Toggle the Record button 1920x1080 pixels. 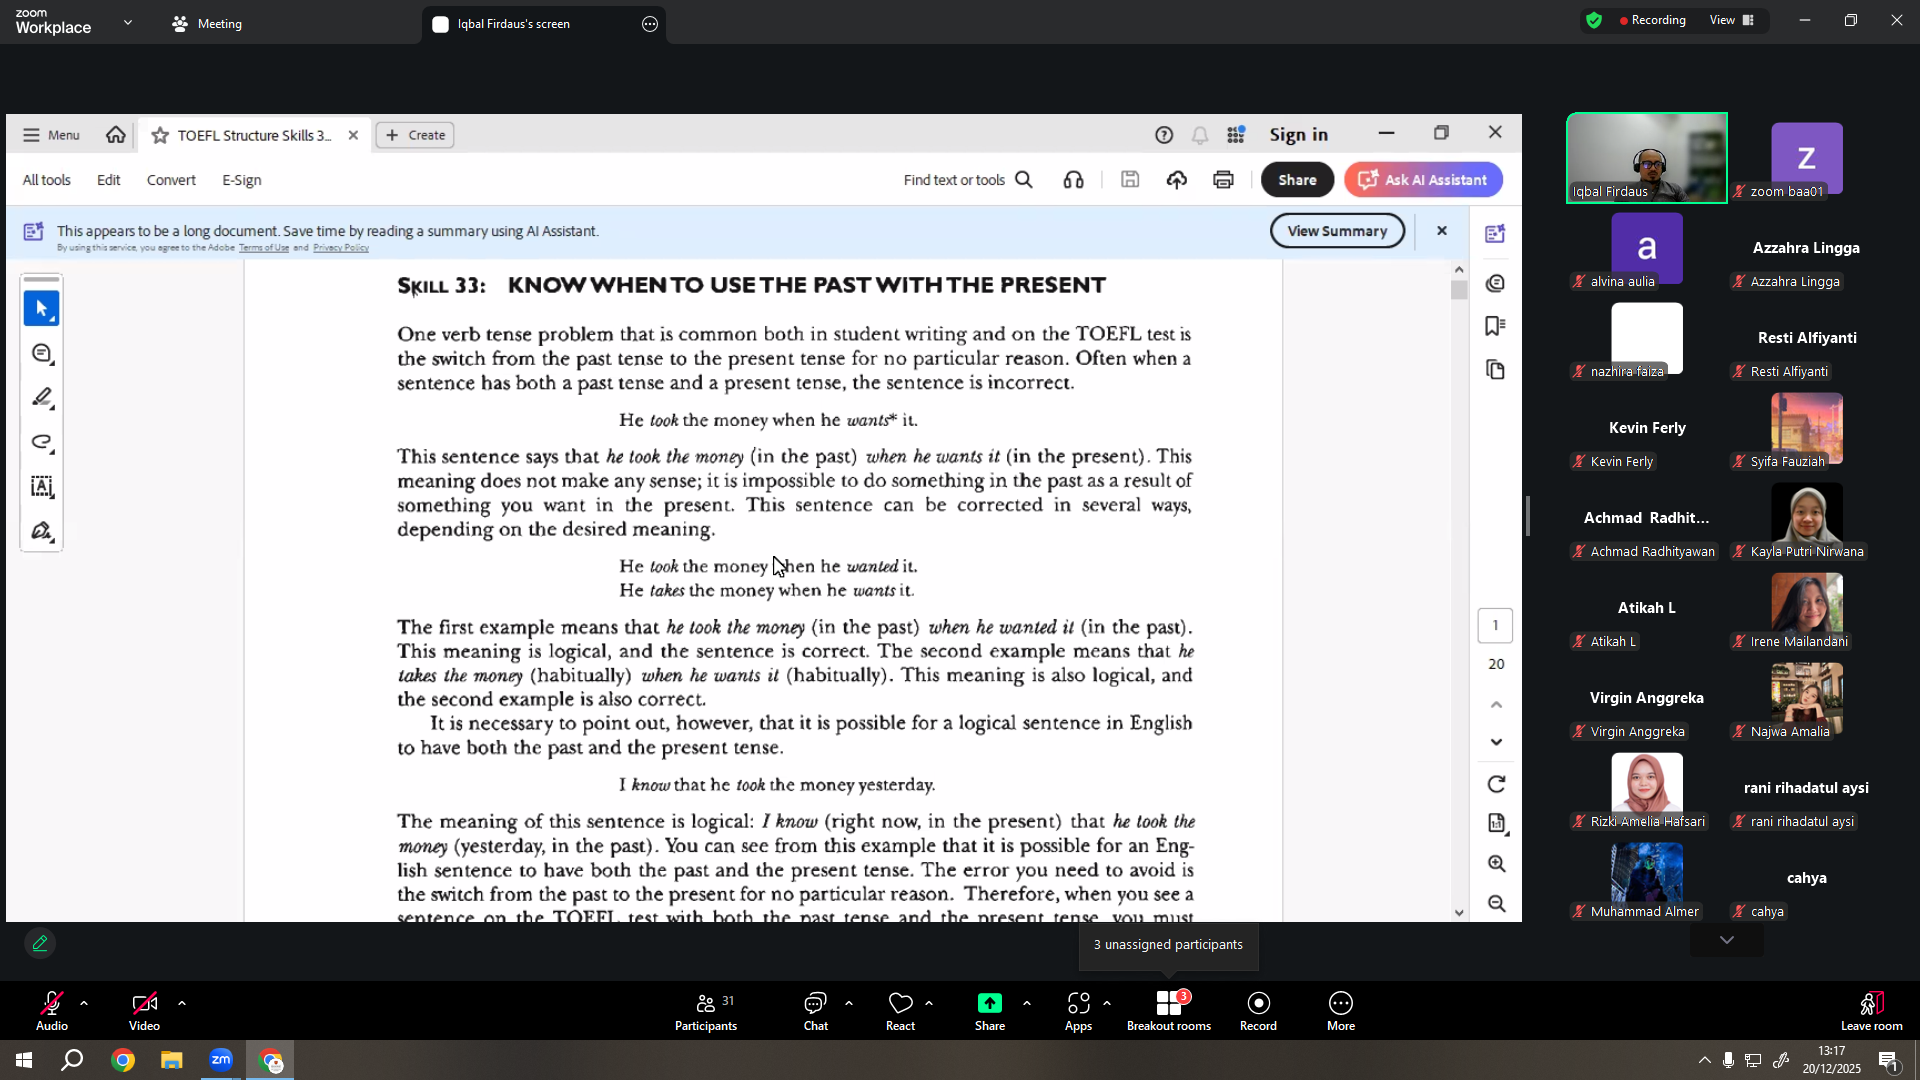click(x=1258, y=1011)
